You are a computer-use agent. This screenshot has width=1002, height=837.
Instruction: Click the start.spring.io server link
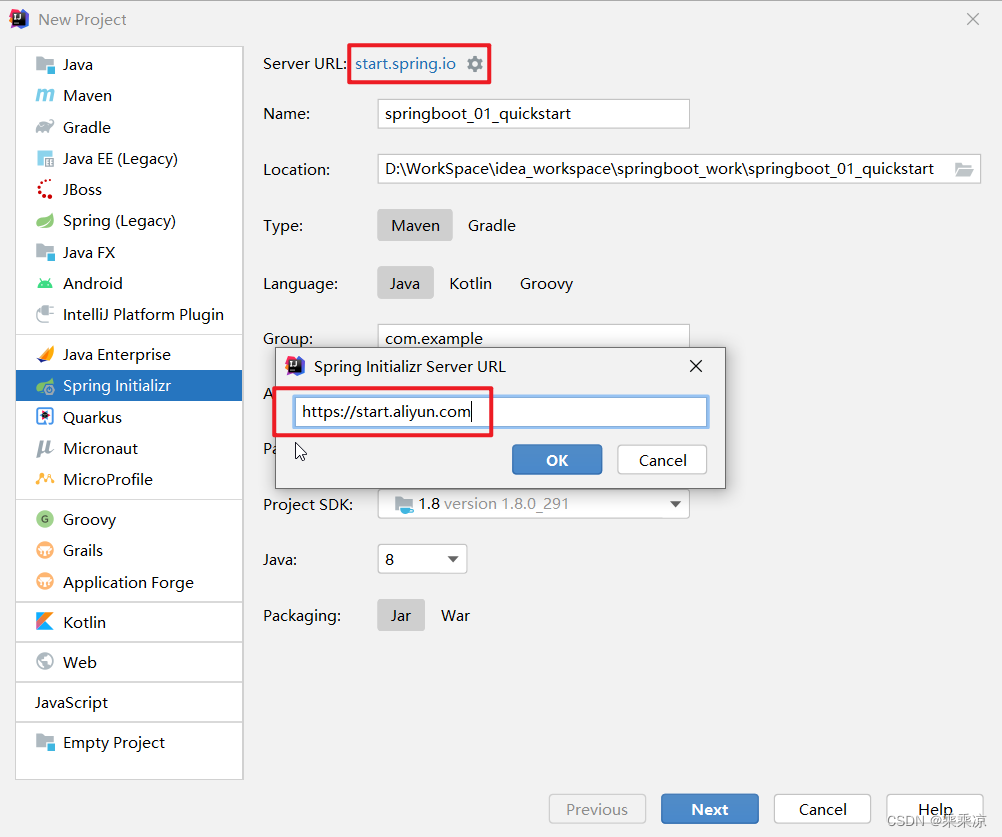point(407,63)
